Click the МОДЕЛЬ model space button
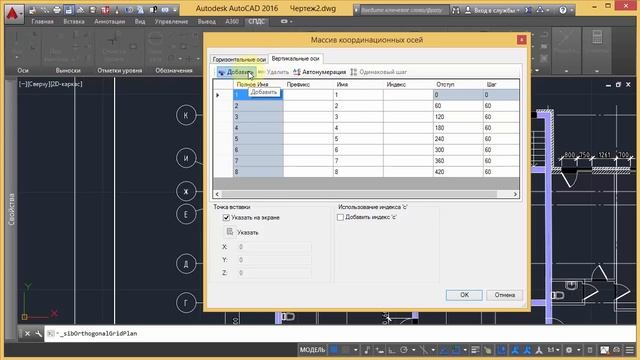The image size is (640, 360). point(313,350)
